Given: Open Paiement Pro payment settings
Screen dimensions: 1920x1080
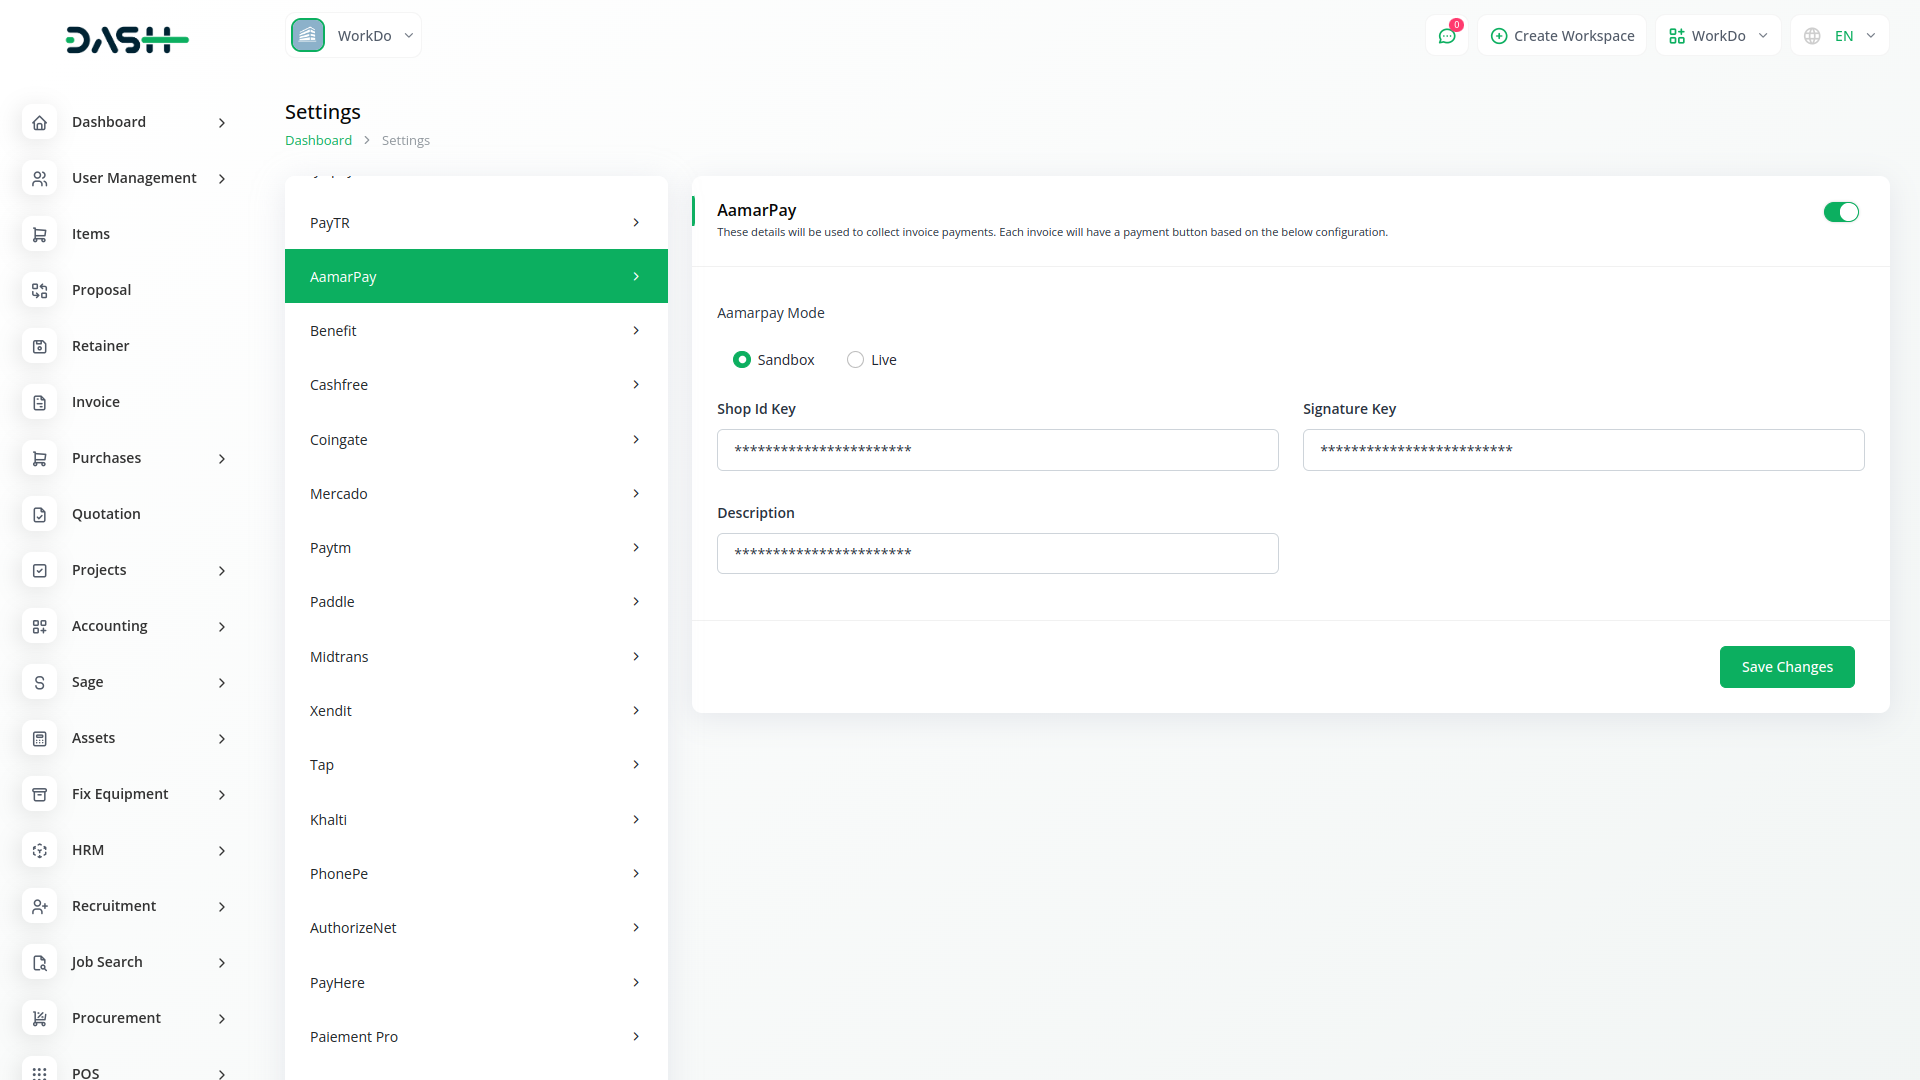Looking at the screenshot, I should (476, 1037).
